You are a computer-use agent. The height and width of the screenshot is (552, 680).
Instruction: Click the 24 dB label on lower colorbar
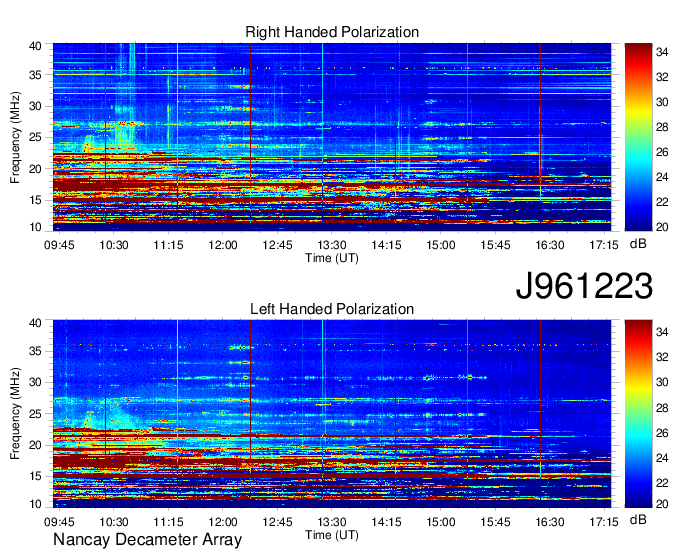click(662, 458)
